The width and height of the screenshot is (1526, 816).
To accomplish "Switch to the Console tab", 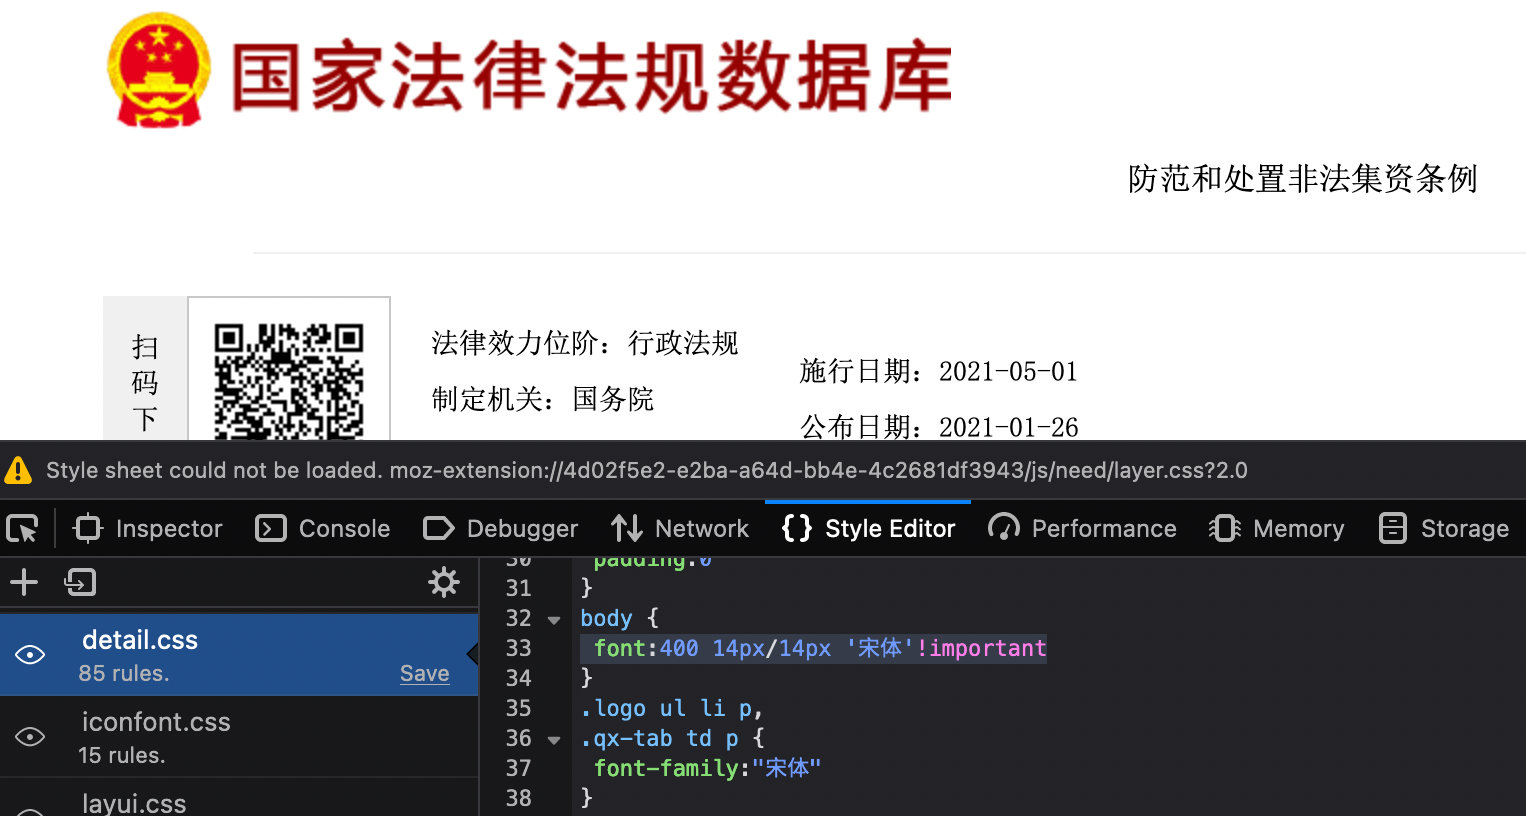I will coord(323,528).
